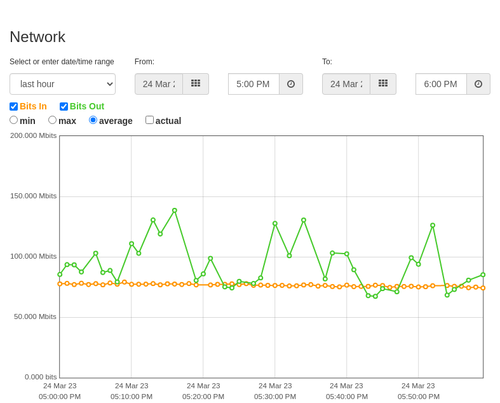
Task: Click the 05:20:00 PM time axis label
Action: (203, 397)
